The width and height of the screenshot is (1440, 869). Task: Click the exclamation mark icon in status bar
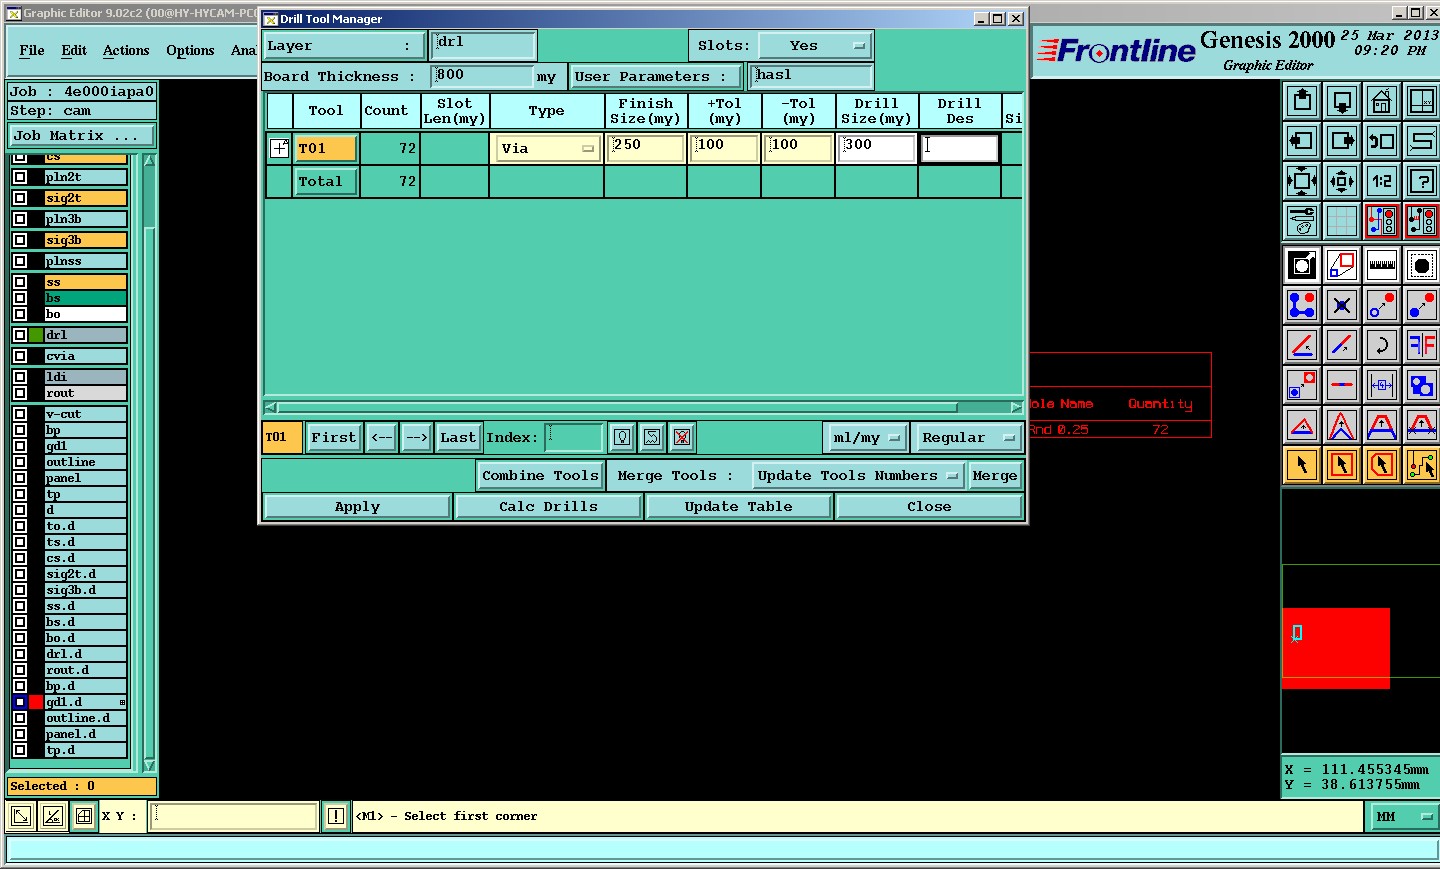pyautogui.click(x=336, y=816)
